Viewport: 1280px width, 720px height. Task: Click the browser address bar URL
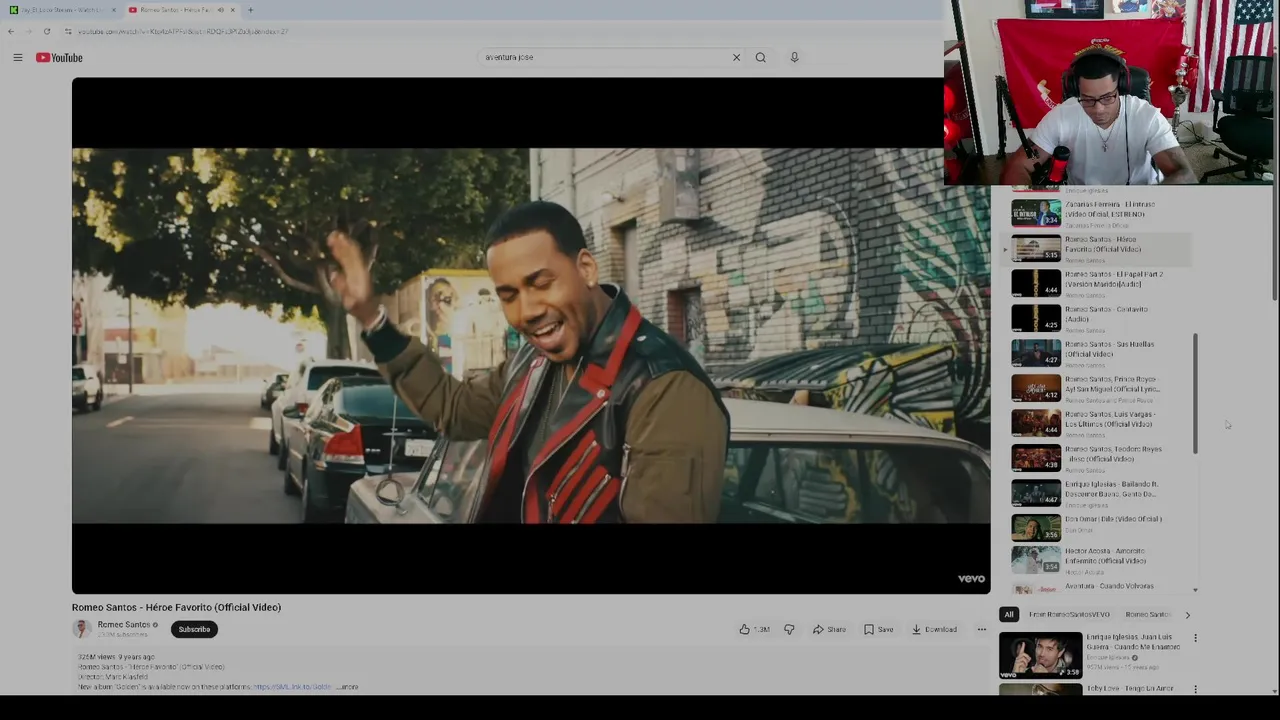click(183, 31)
